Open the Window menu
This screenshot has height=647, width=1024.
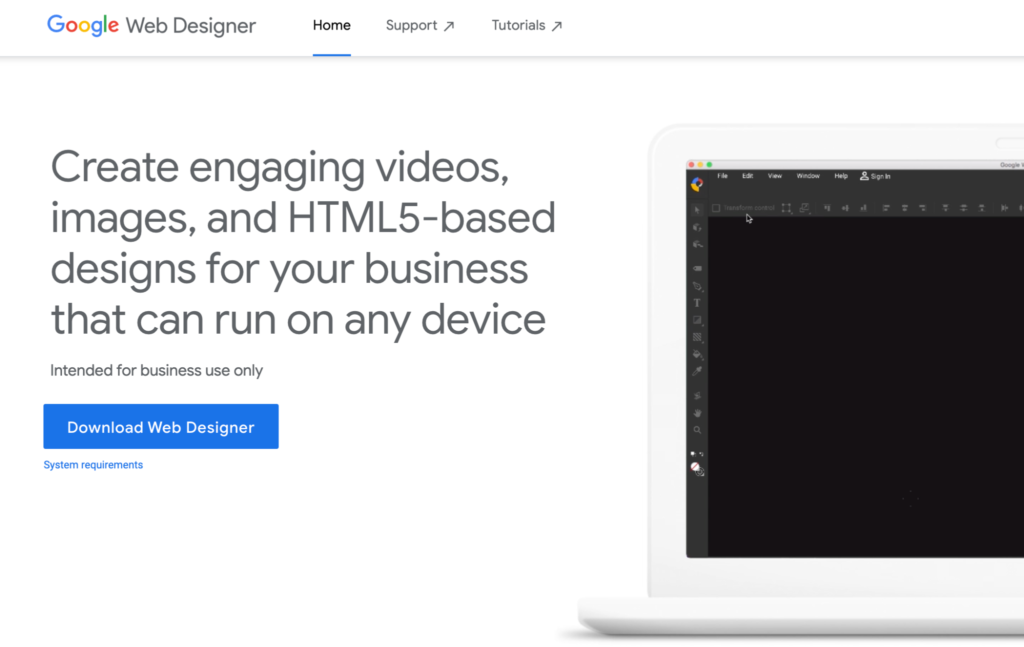tap(808, 176)
